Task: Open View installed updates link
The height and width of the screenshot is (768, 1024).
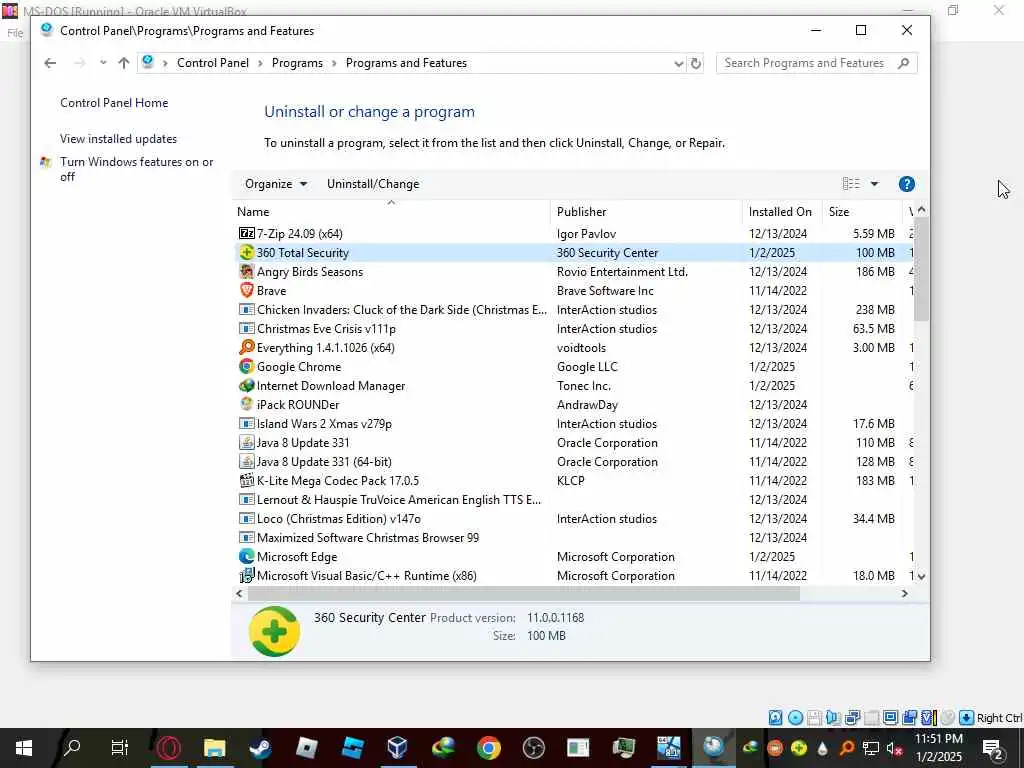Action: point(118,138)
